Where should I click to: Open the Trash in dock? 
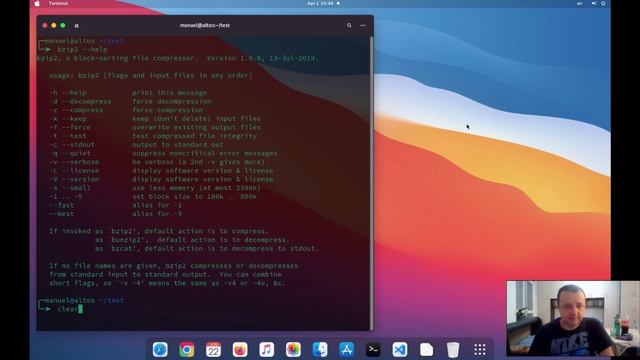[453, 350]
